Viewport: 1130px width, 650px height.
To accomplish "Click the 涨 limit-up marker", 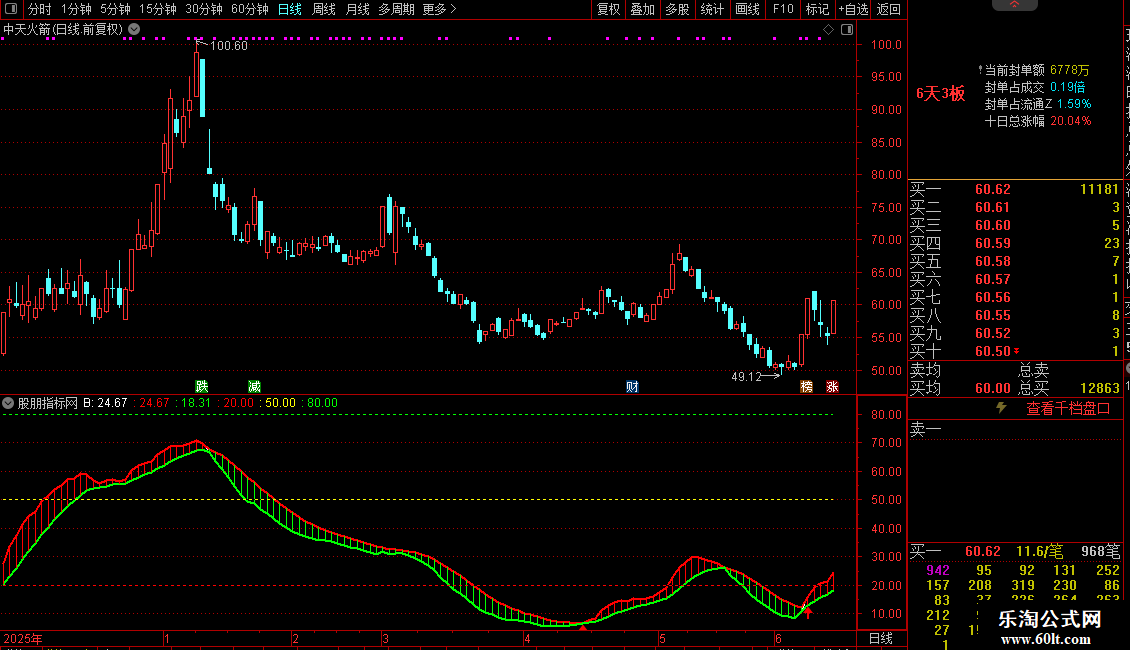I will click(832, 387).
